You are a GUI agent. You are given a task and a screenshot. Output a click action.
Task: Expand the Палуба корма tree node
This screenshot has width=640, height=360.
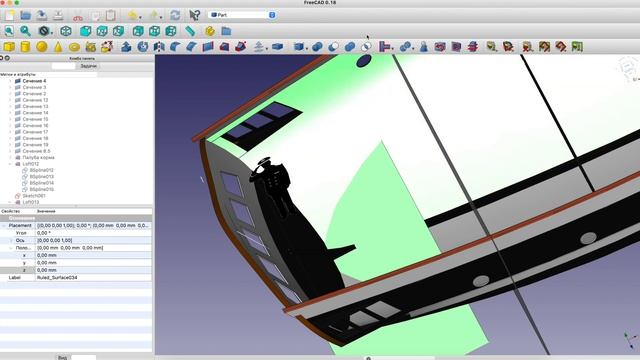10,157
